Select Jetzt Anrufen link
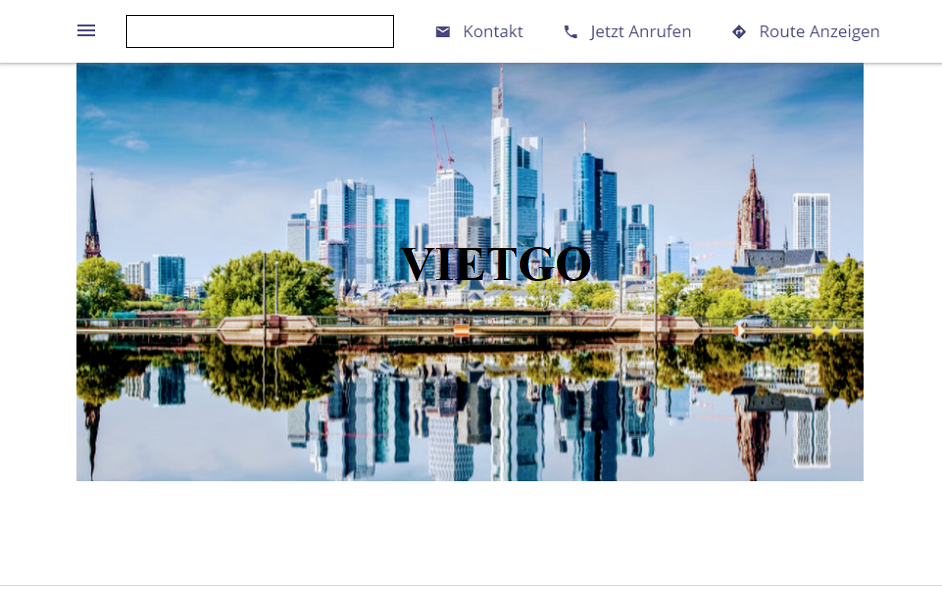The width and height of the screenshot is (942, 589). click(640, 31)
